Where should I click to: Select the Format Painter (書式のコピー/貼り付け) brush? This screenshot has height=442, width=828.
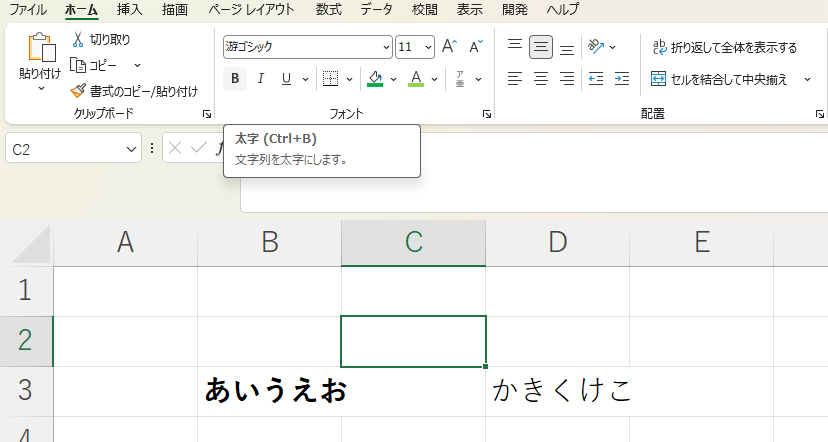(x=78, y=91)
